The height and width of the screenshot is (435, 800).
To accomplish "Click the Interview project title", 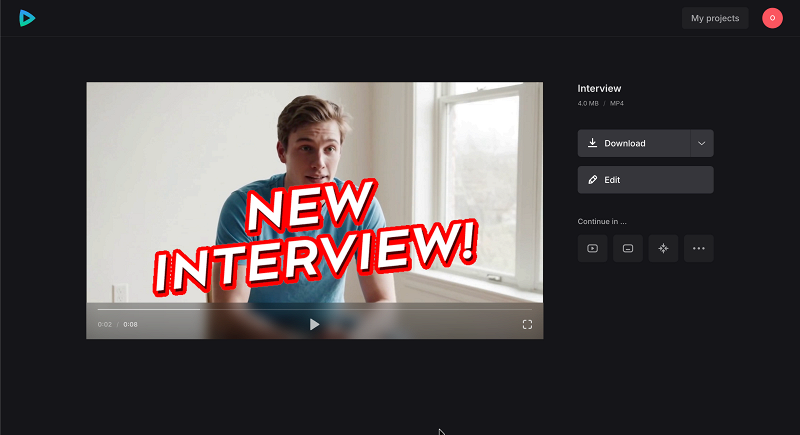I will coord(600,89).
